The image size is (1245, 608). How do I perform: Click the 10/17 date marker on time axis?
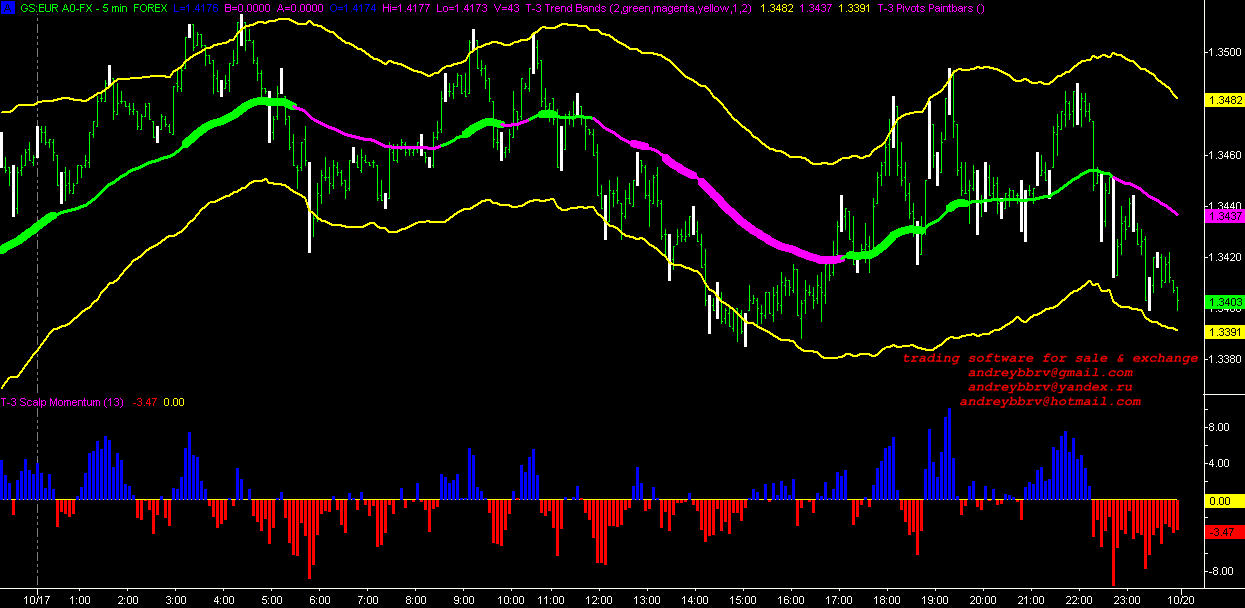(x=37, y=599)
